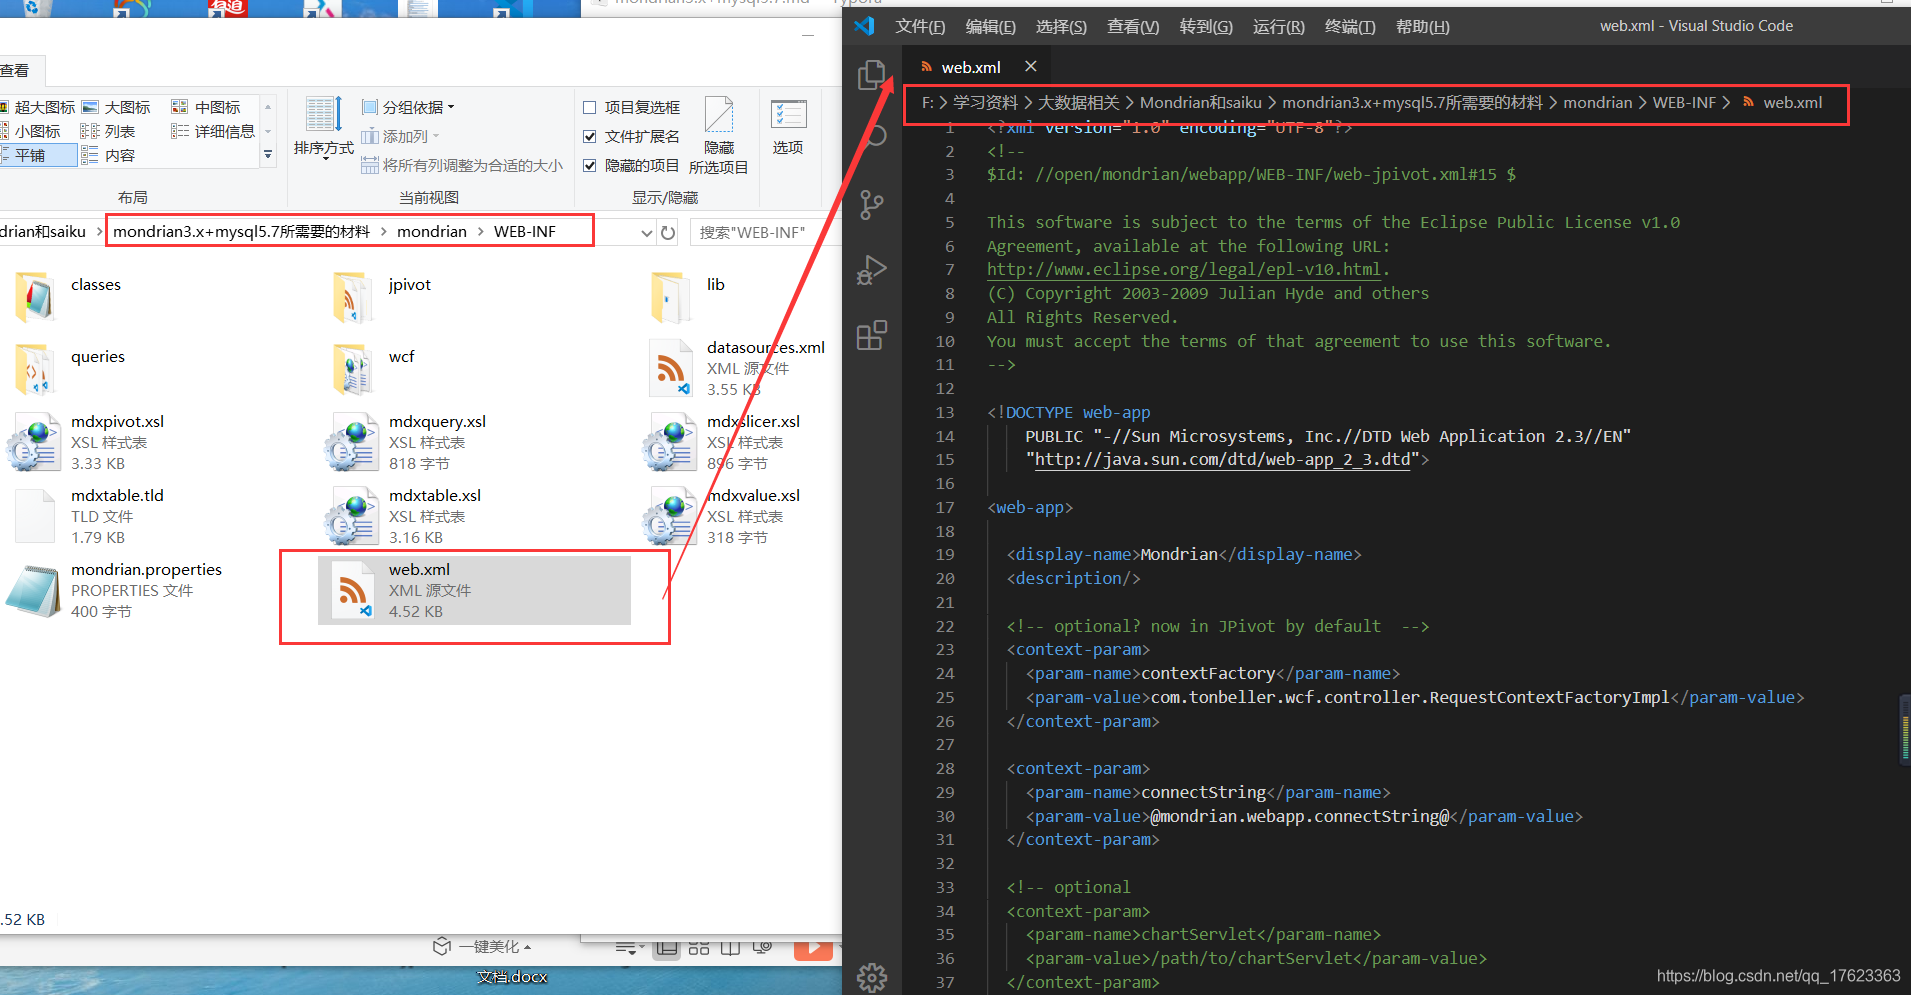1911x995 pixels.
Task: Open the 一键美化 dropdown
Action: coord(483,946)
